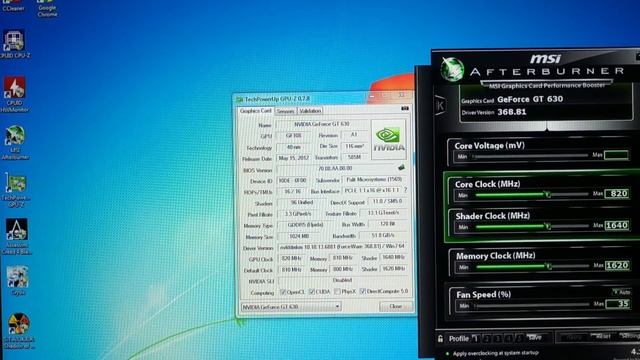Open the S.T.A.L.K.E.R. desktop shortcut
Viewport: 640px width, 360px height.
(x=18, y=331)
